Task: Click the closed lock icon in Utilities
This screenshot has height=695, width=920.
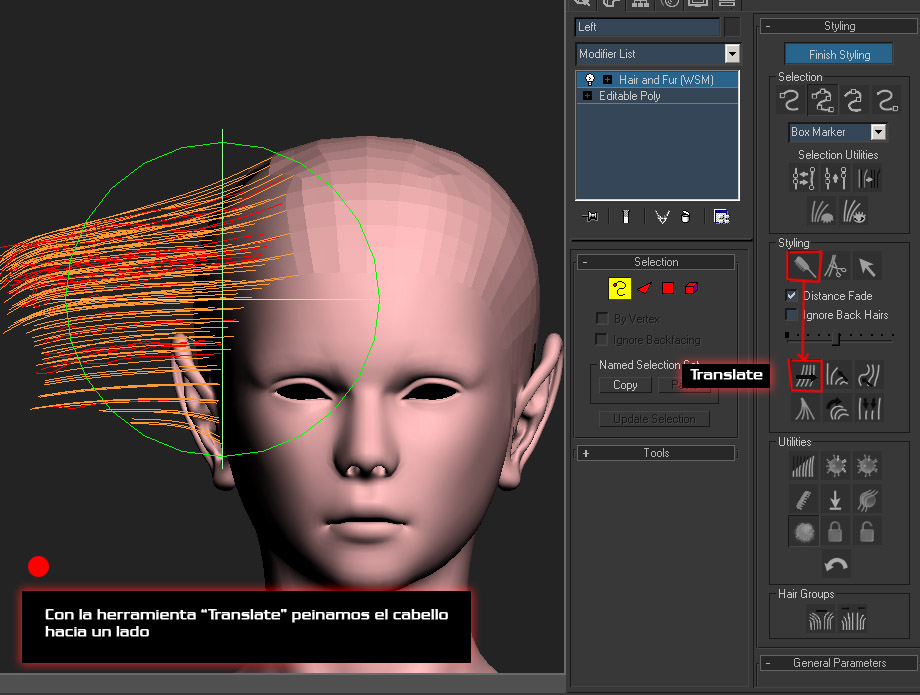Action: tap(835, 531)
